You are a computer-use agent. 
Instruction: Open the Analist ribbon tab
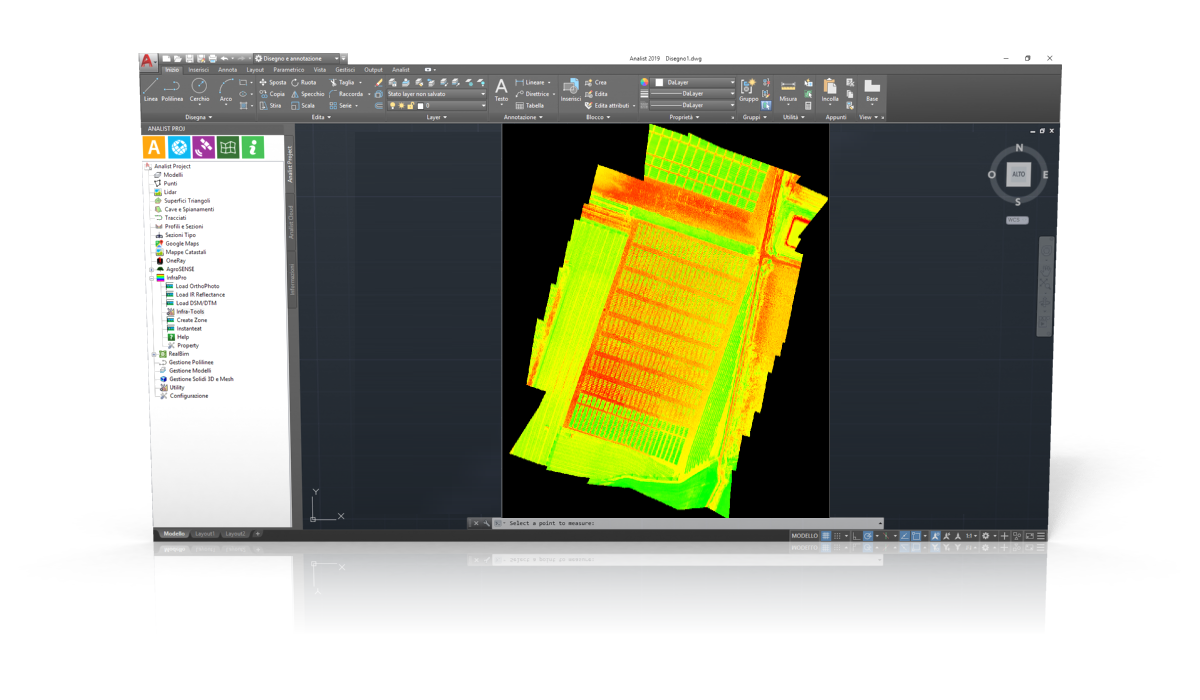[x=401, y=70]
